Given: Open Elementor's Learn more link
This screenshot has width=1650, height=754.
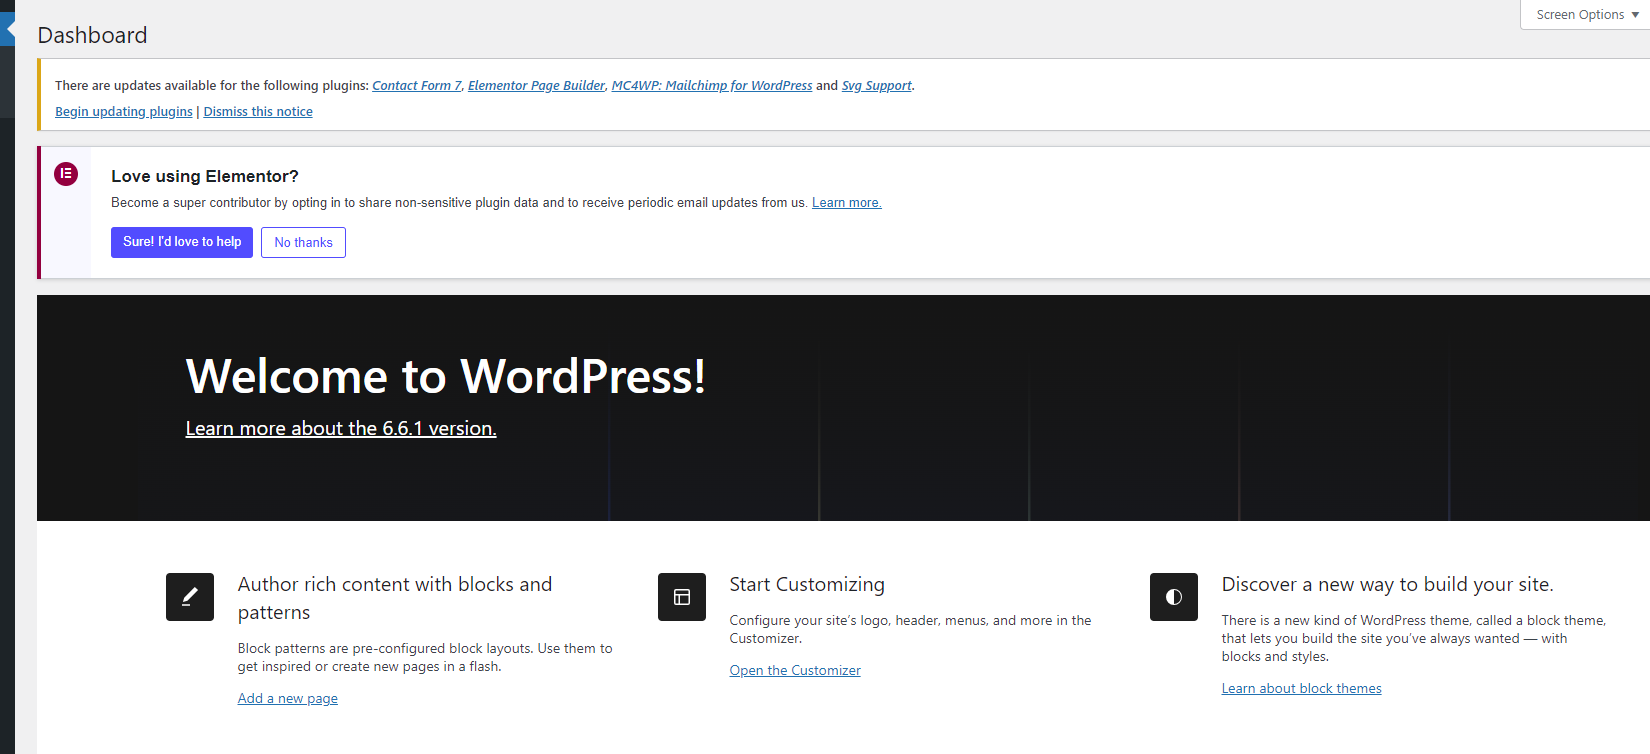Looking at the screenshot, I should point(847,203).
